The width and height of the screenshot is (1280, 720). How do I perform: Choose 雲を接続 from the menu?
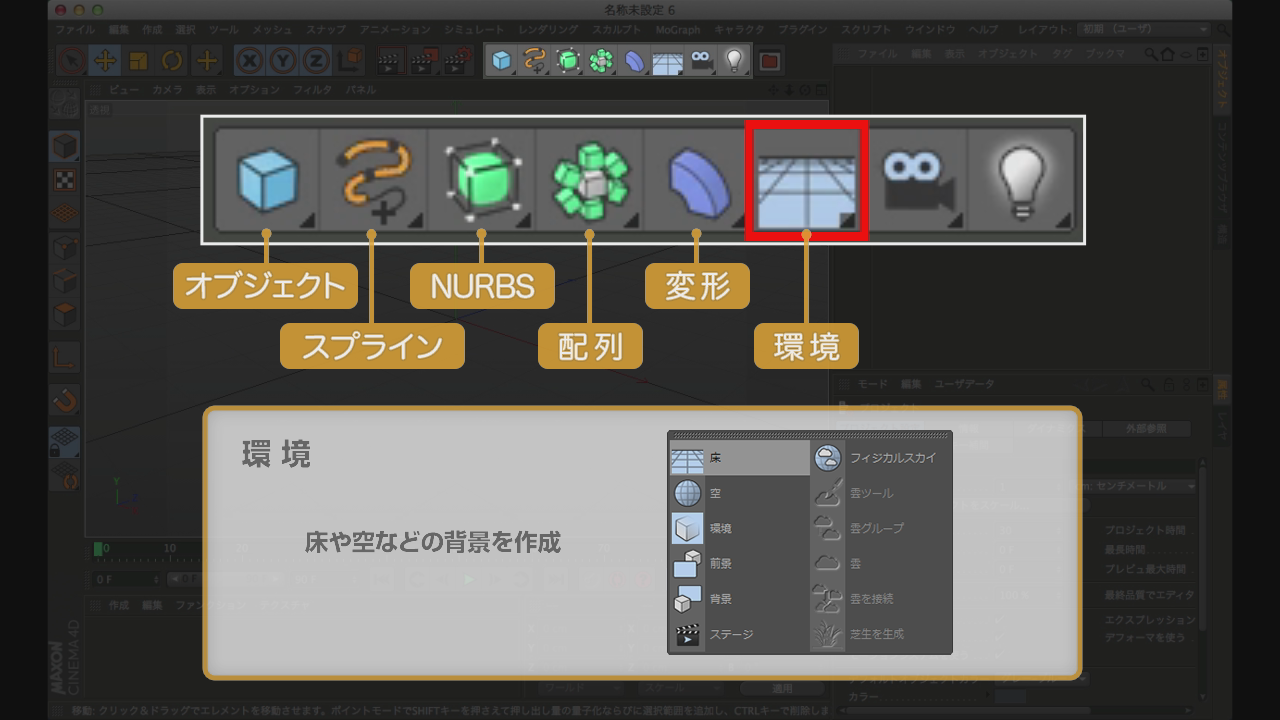pyautogui.click(x=880, y=599)
